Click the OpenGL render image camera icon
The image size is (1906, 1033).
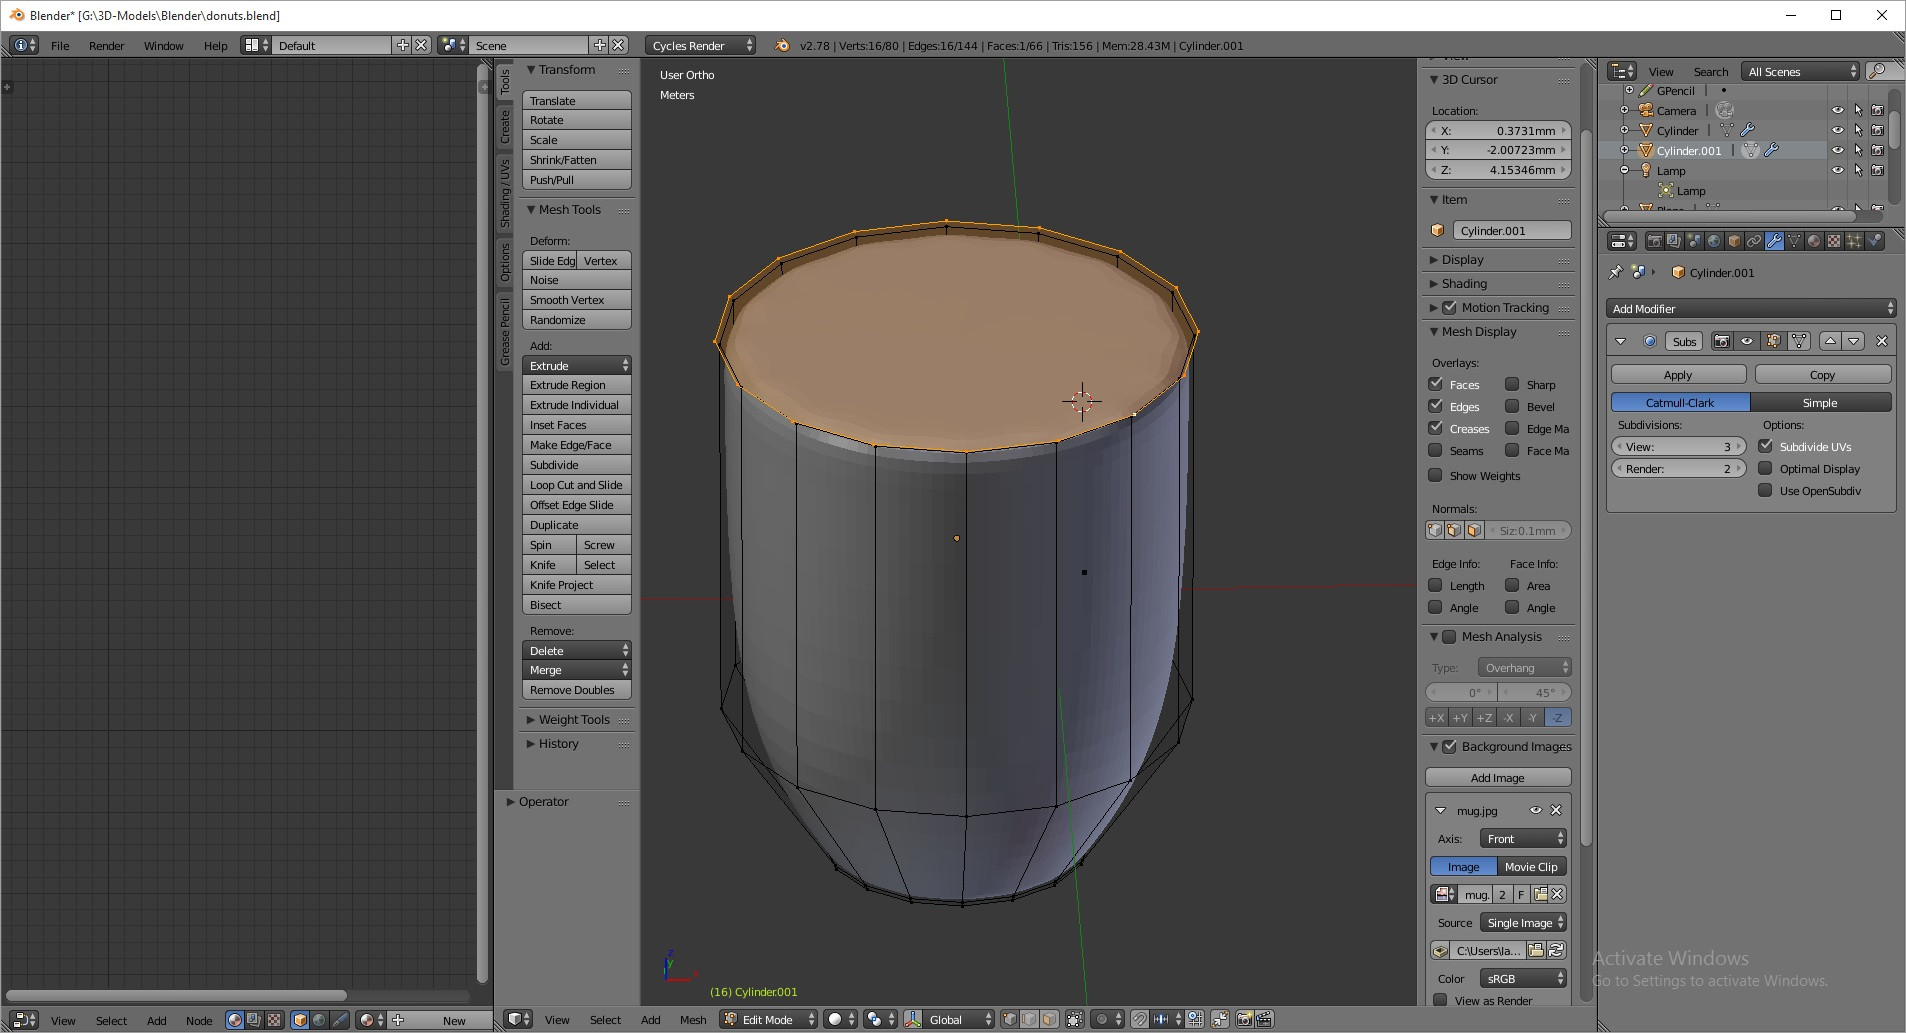click(1245, 1019)
